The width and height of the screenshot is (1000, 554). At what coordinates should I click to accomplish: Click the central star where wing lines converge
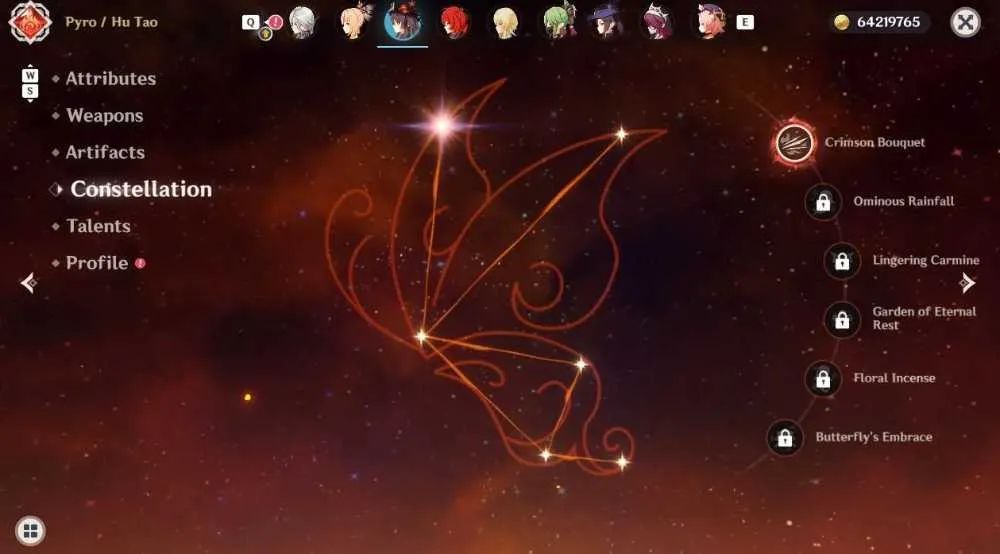coord(421,336)
